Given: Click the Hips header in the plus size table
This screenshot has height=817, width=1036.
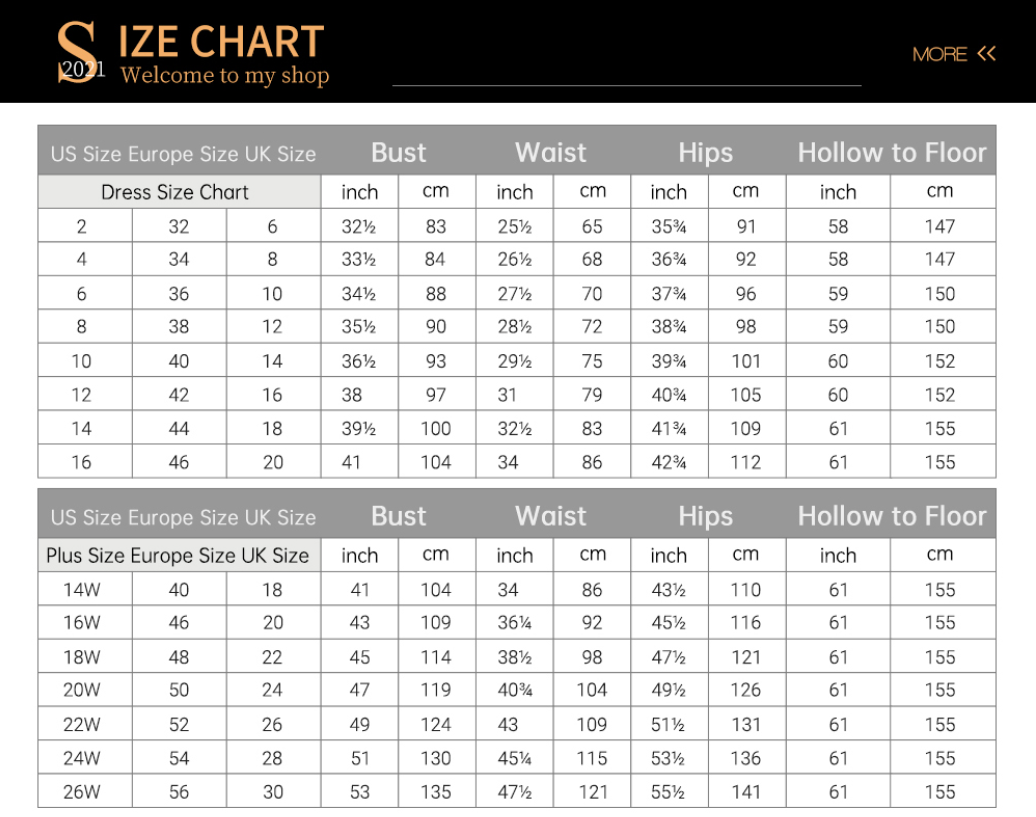Looking at the screenshot, I should coord(705,516).
